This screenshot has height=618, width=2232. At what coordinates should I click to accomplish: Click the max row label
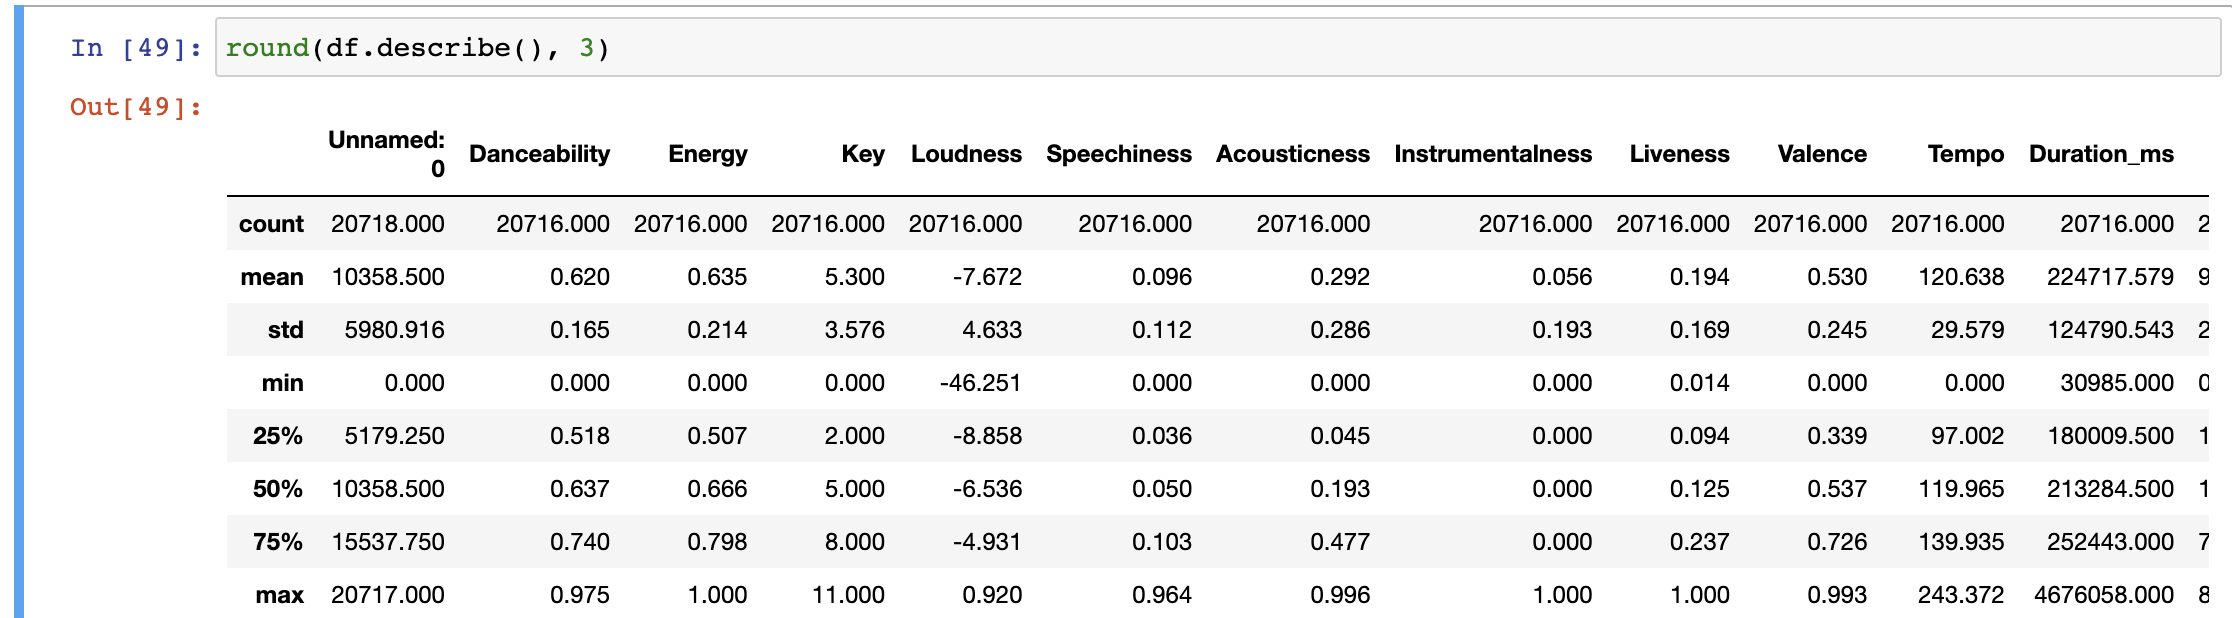coord(279,595)
